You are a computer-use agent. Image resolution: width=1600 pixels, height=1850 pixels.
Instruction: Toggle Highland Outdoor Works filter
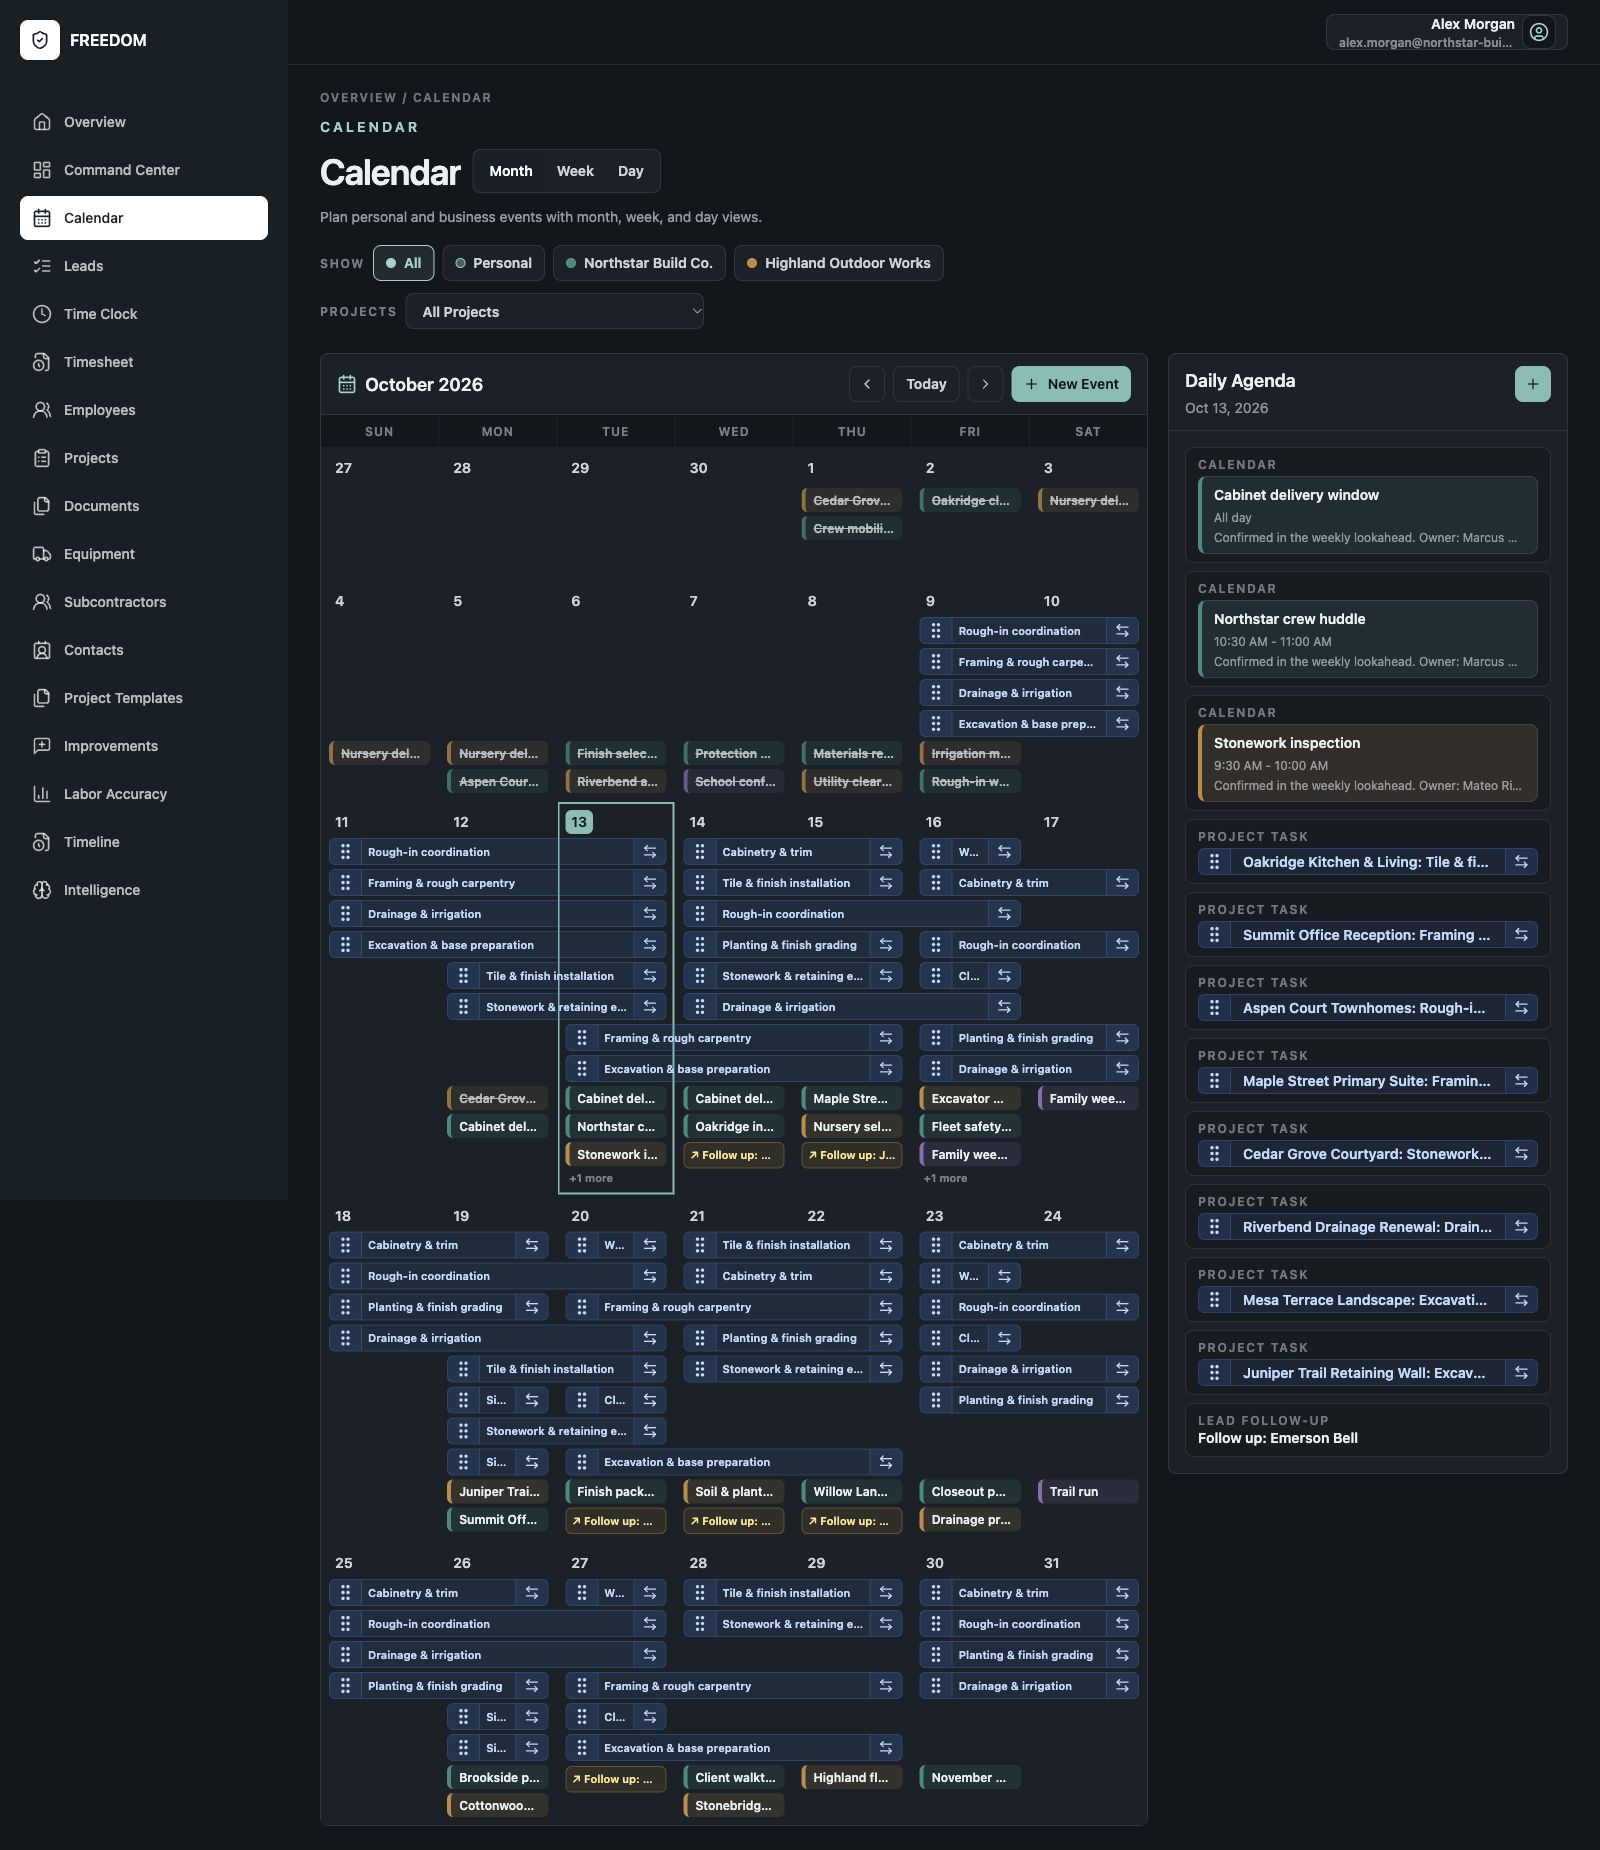(x=839, y=263)
